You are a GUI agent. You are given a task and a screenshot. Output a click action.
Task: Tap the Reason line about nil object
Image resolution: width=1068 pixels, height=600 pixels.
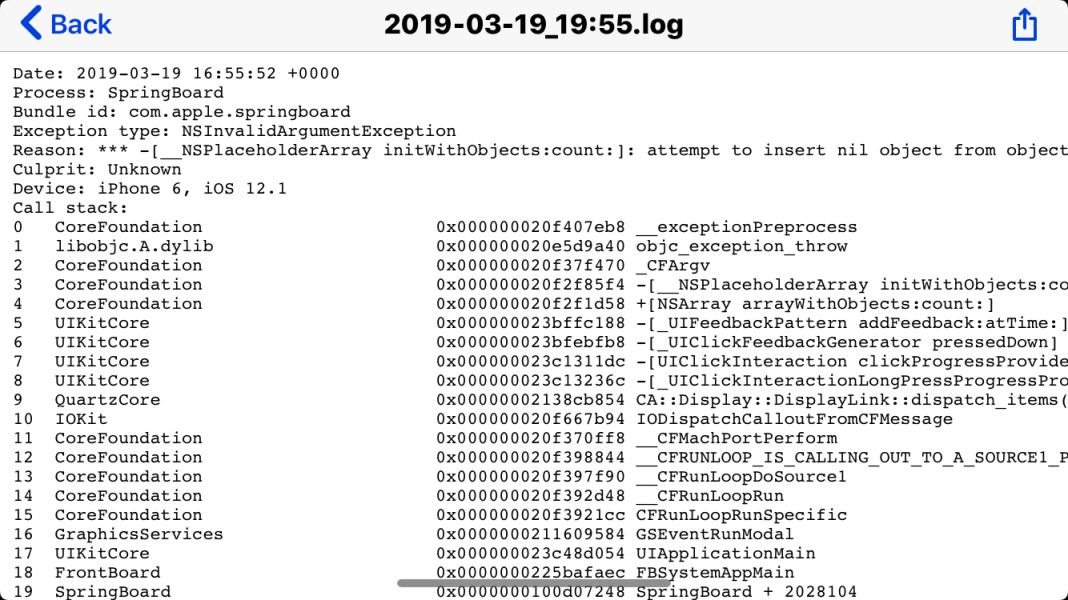coord(540,150)
